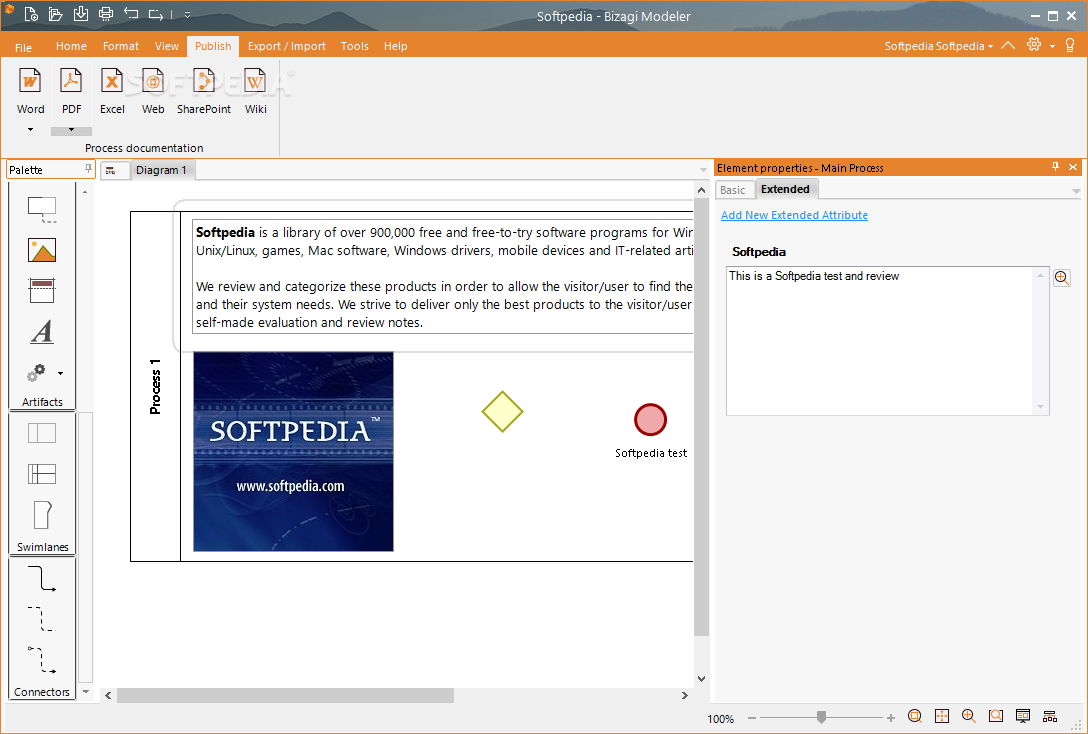Publish documentation to Excel

coord(112,92)
